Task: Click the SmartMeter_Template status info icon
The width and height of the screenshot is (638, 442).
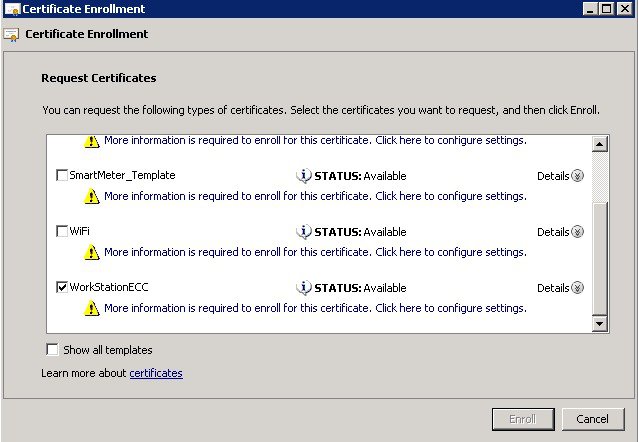Action: (304, 176)
